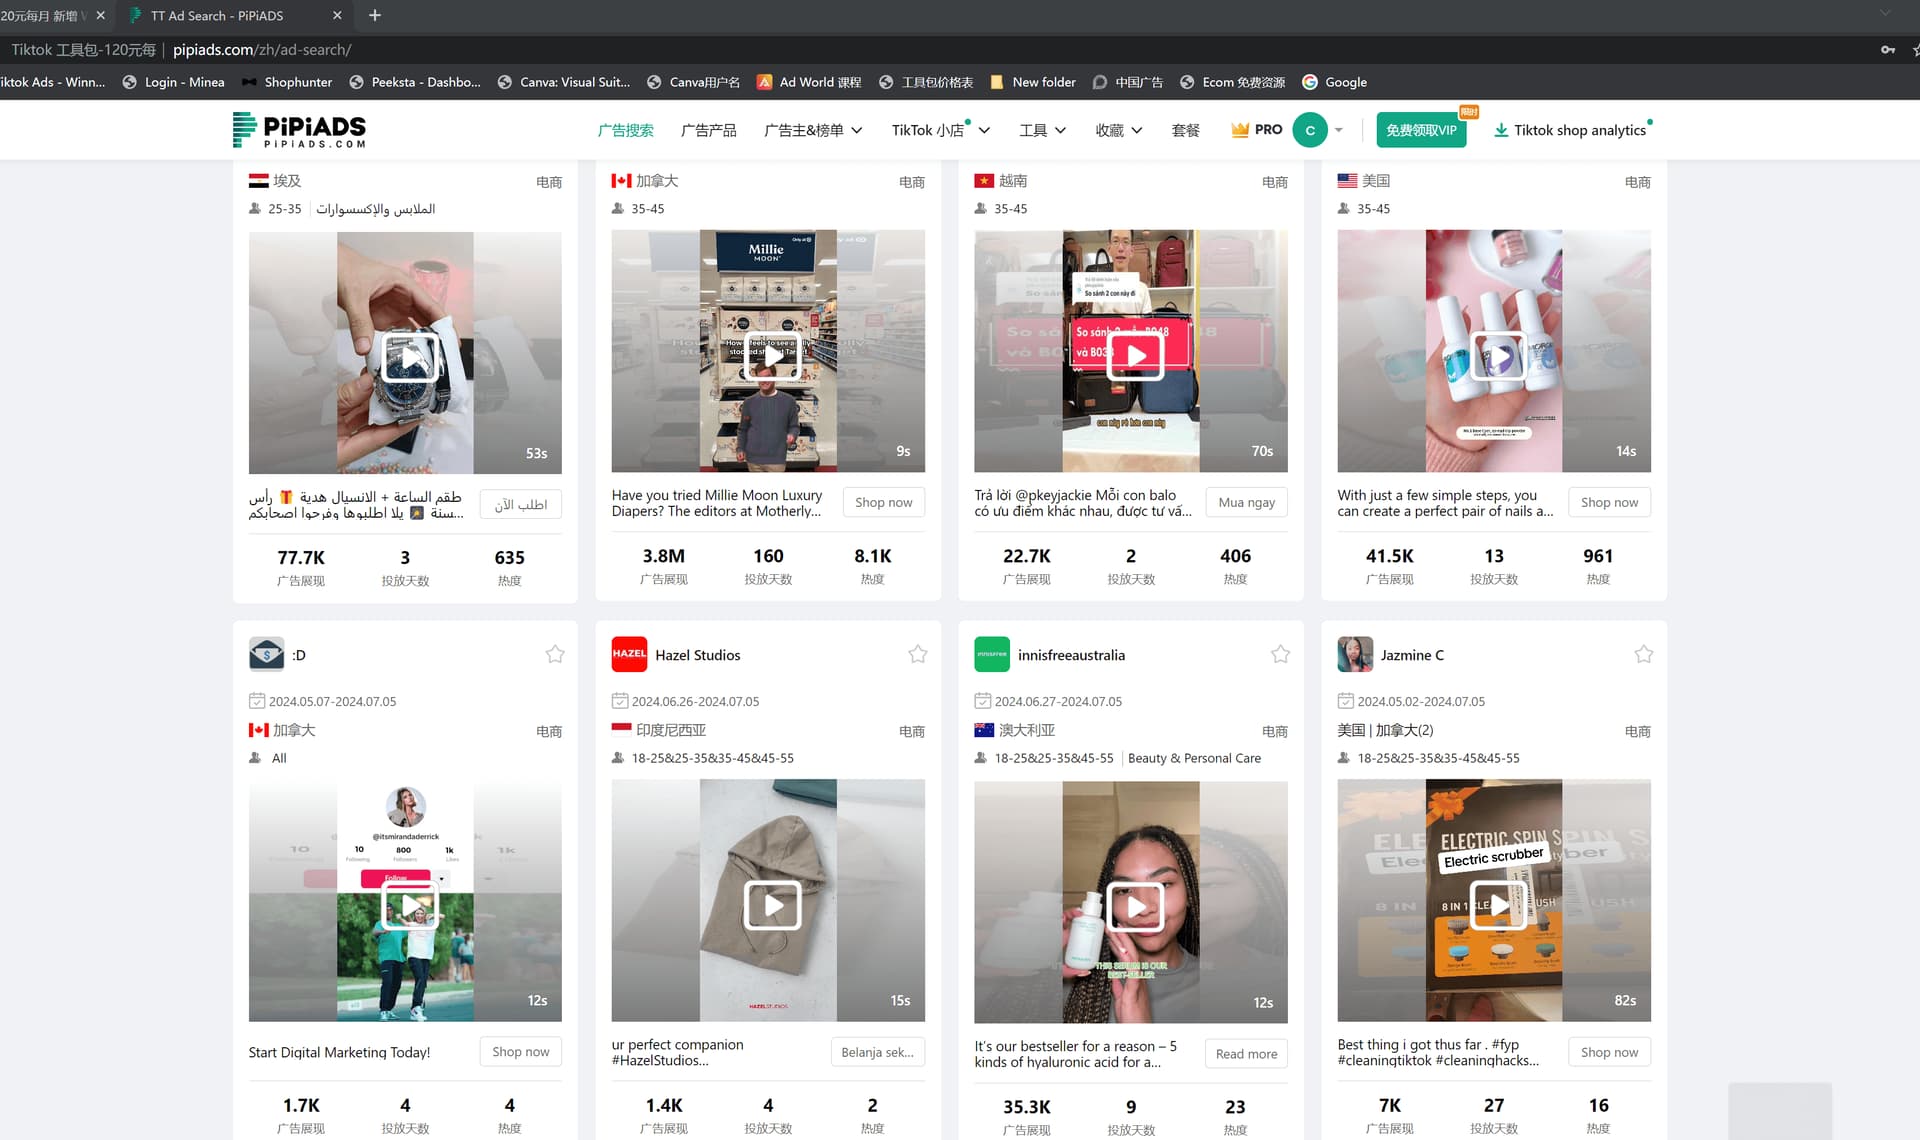Open the Peeksta - Dashbo... bookmark

[414, 82]
